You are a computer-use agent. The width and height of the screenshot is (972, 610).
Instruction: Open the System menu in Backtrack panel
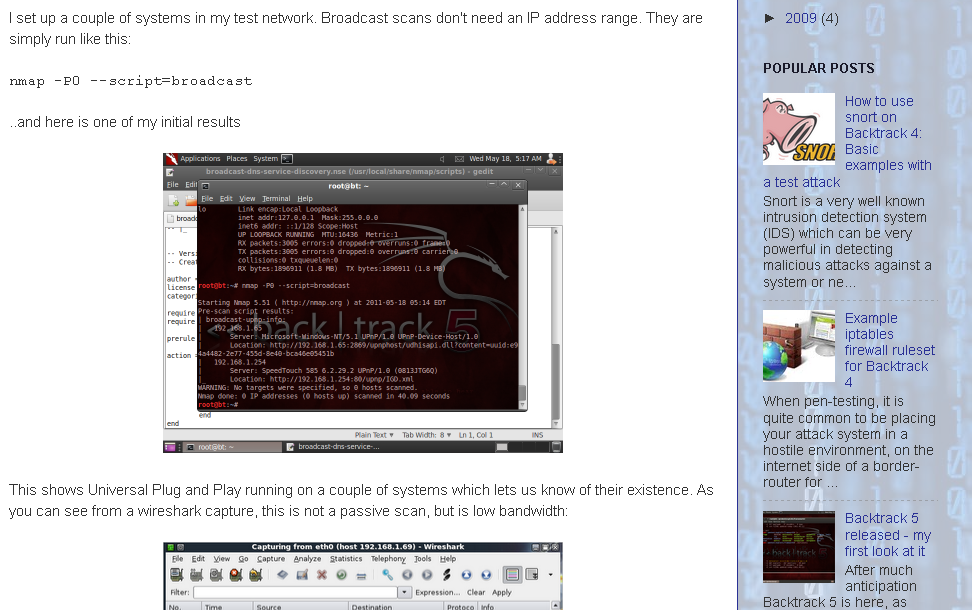(x=265, y=159)
